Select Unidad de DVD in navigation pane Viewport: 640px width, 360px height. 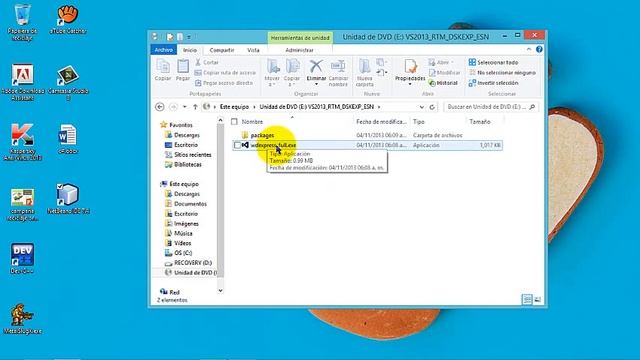pyautogui.click(x=191, y=273)
